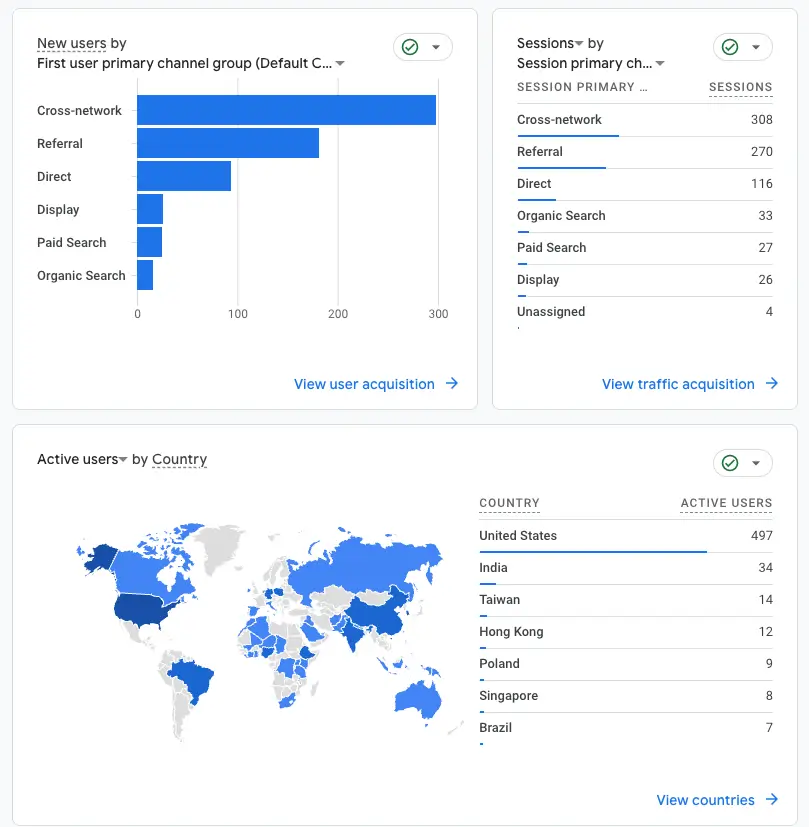This screenshot has height=827, width=809.
Task: Click Organic Search row in sessions table
Action: coord(644,216)
